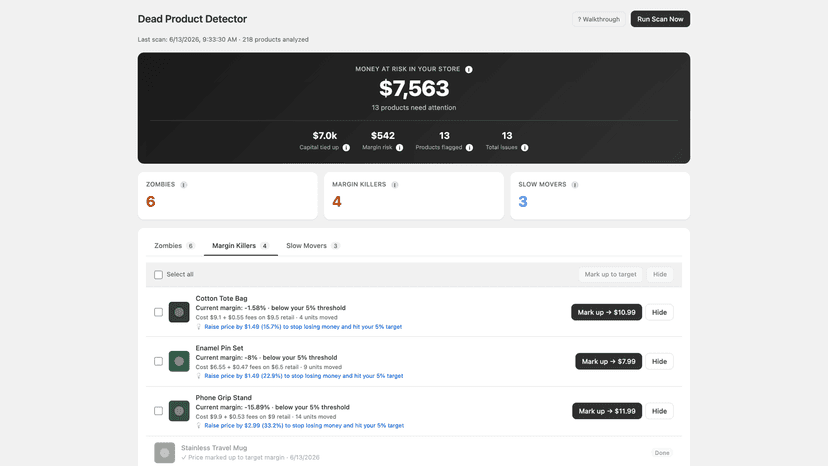Tick the Phone Grip Stand checkbox
This screenshot has height=466, width=828.
158,411
